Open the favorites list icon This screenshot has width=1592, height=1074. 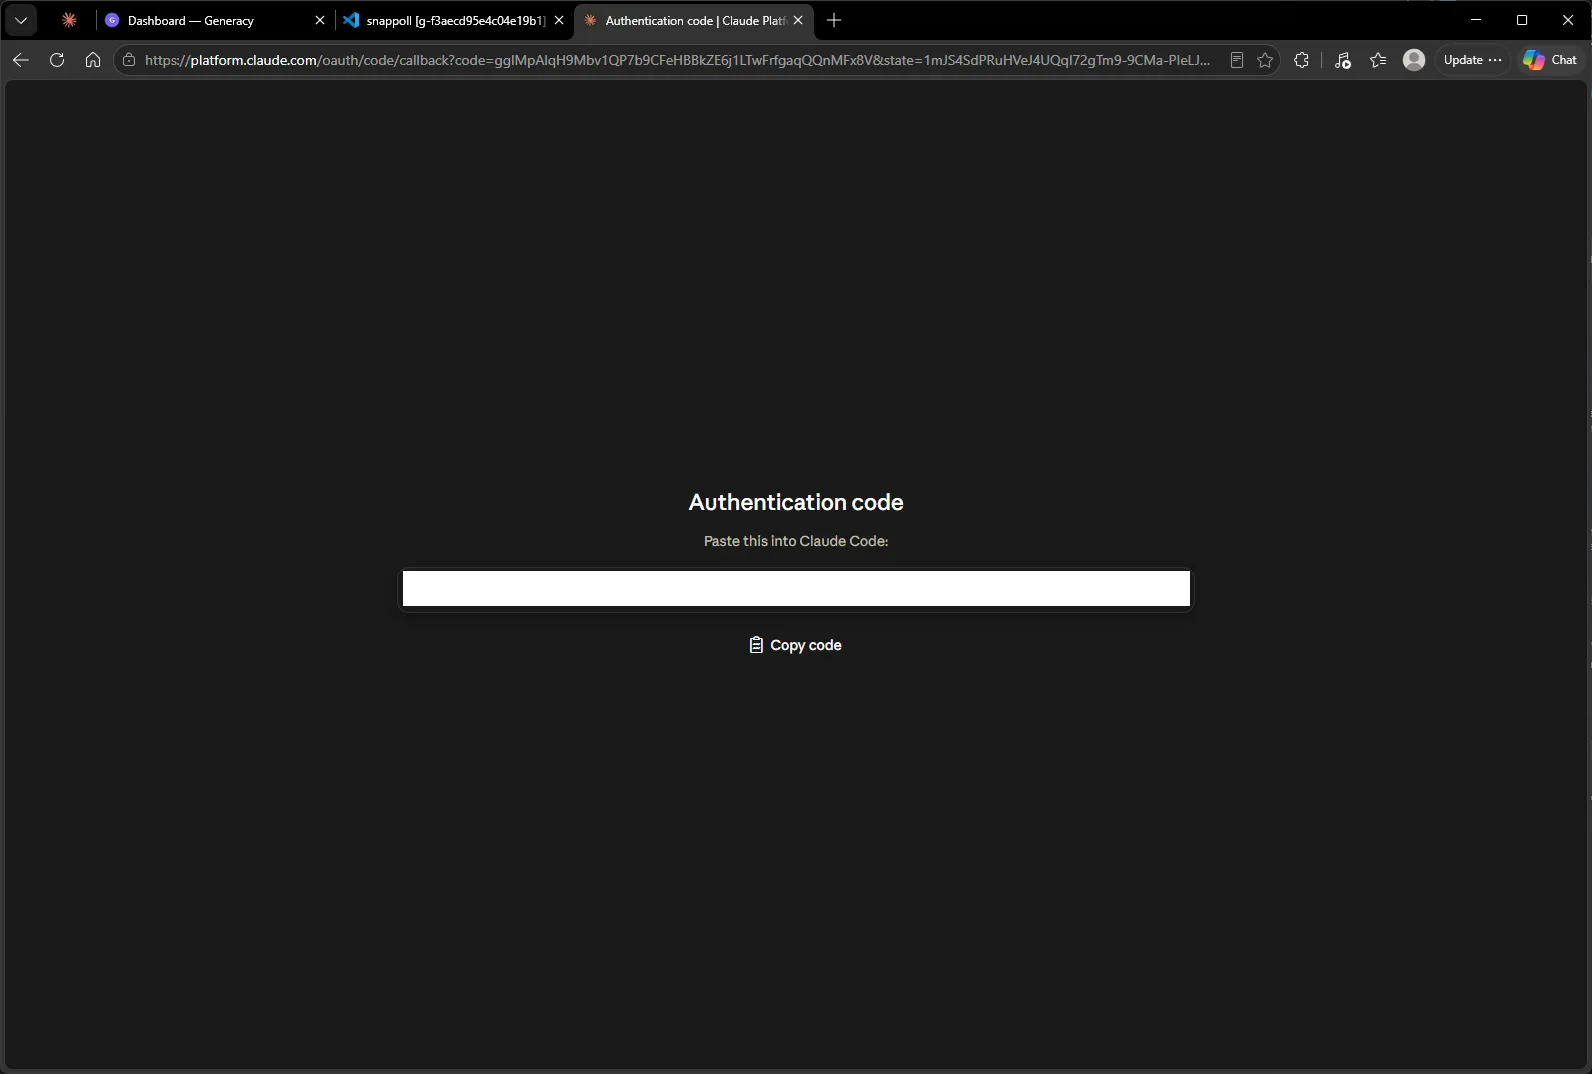coord(1378,60)
